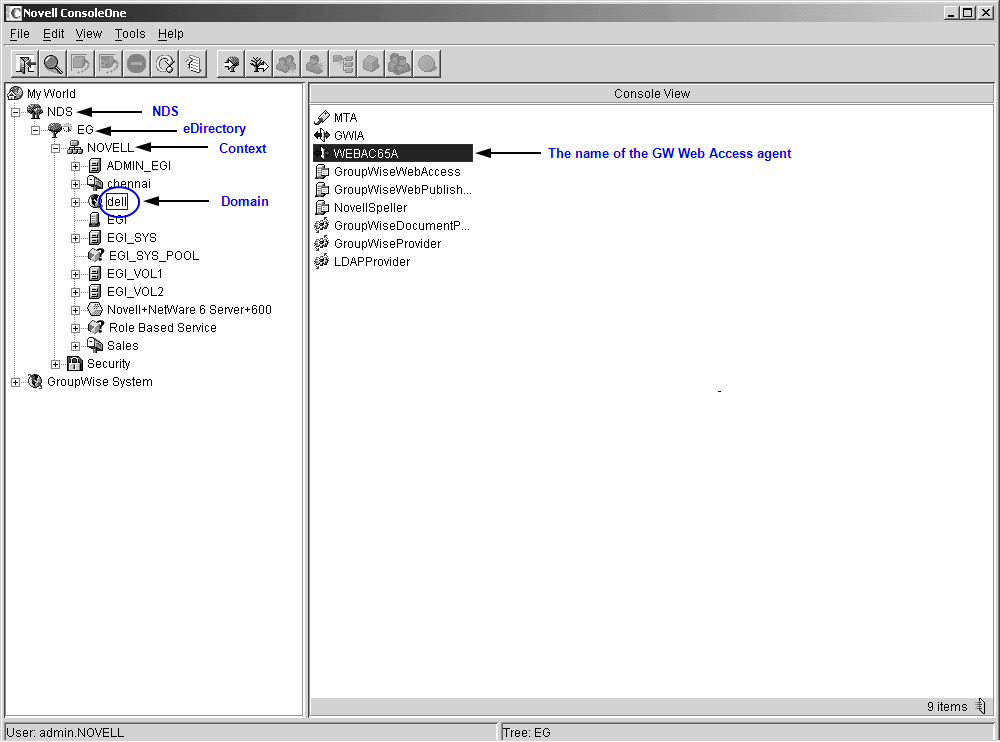Open the Edit menu
The width and height of the screenshot is (1000, 742).
point(54,34)
